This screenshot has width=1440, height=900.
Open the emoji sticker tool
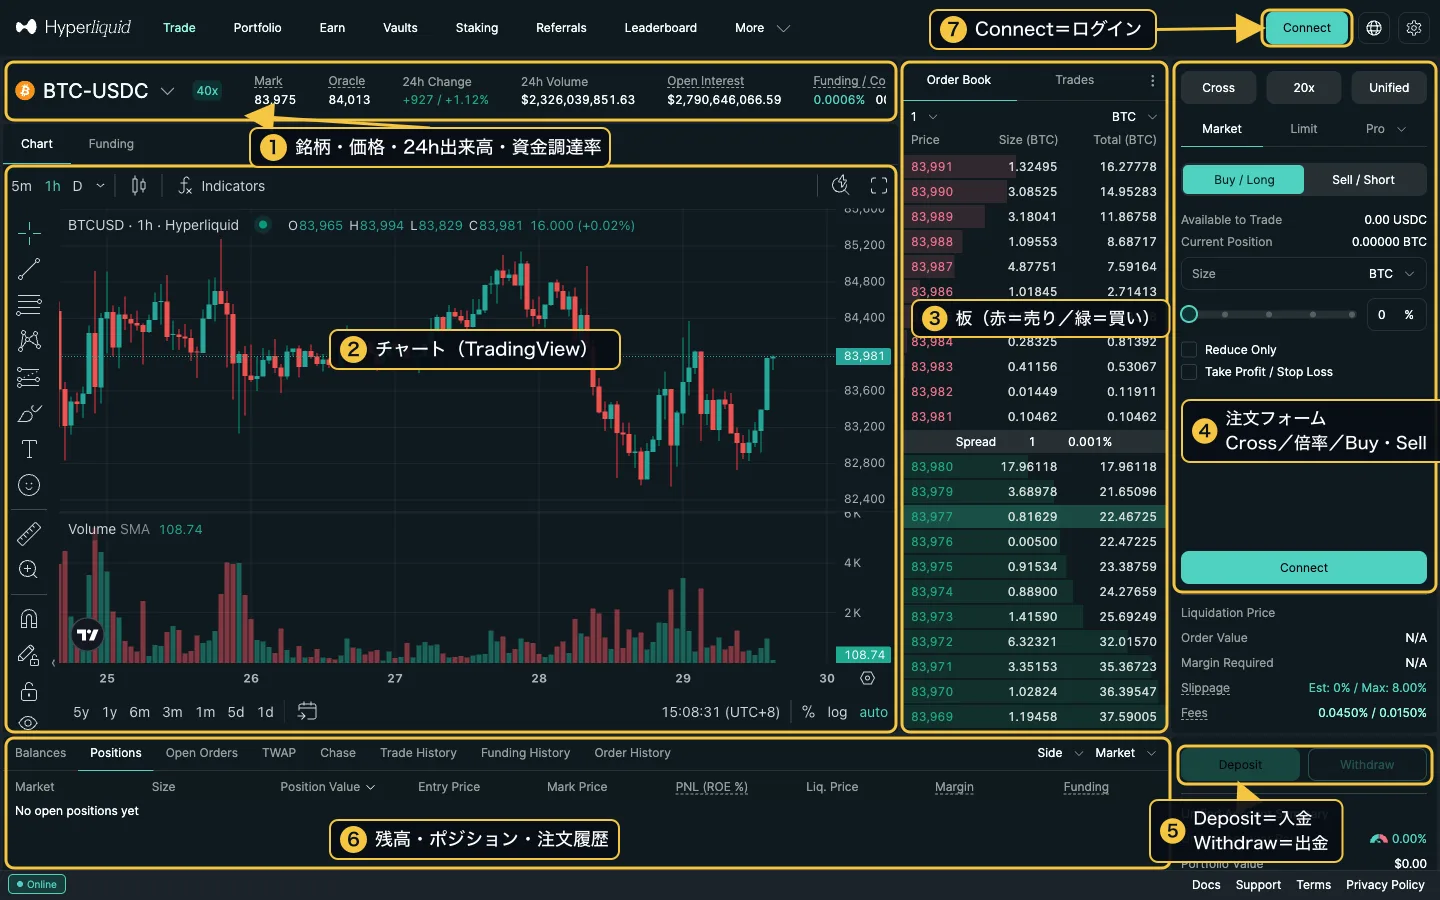[x=29, y=485]
